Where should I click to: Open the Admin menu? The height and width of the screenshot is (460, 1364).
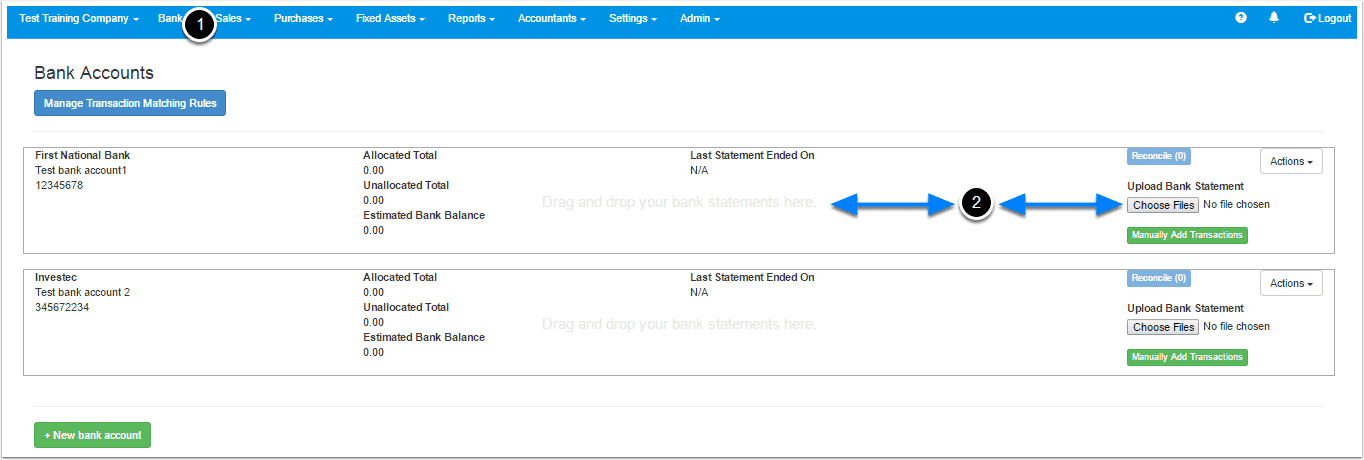pos(699,18)
